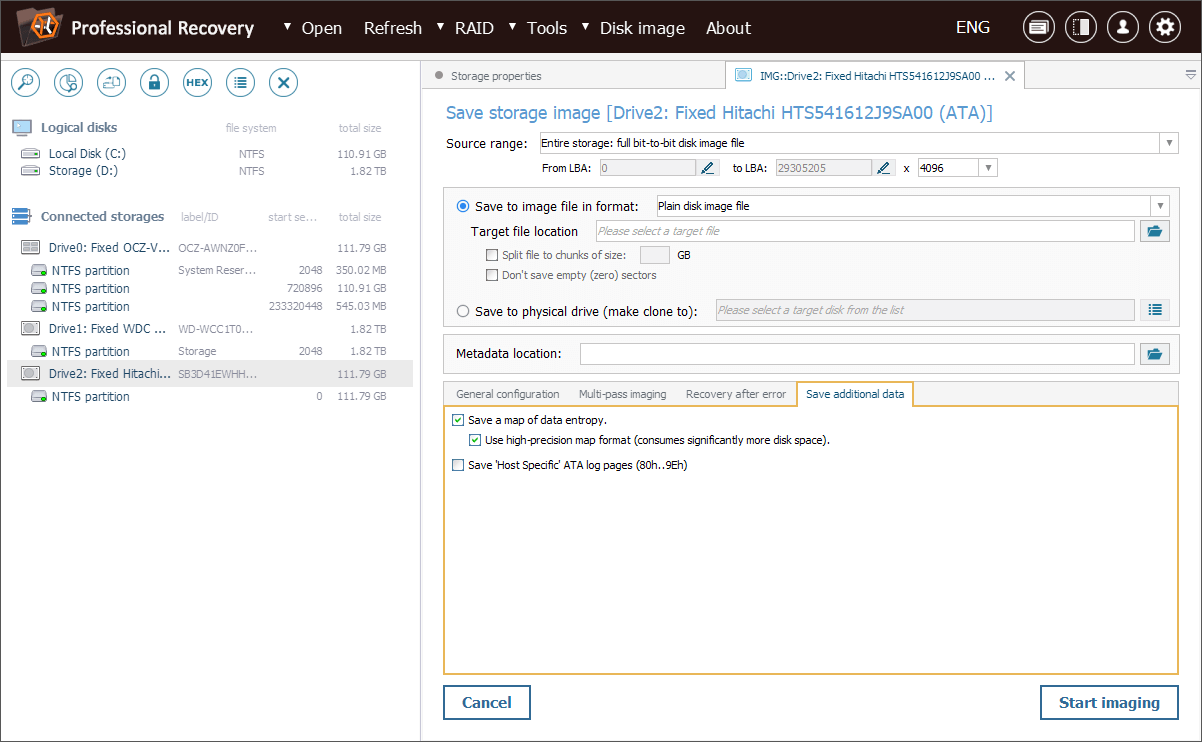Enable Save 'Host Specific' ATA log pages
The image size is (1202, 742).
(x=458, y=465)
